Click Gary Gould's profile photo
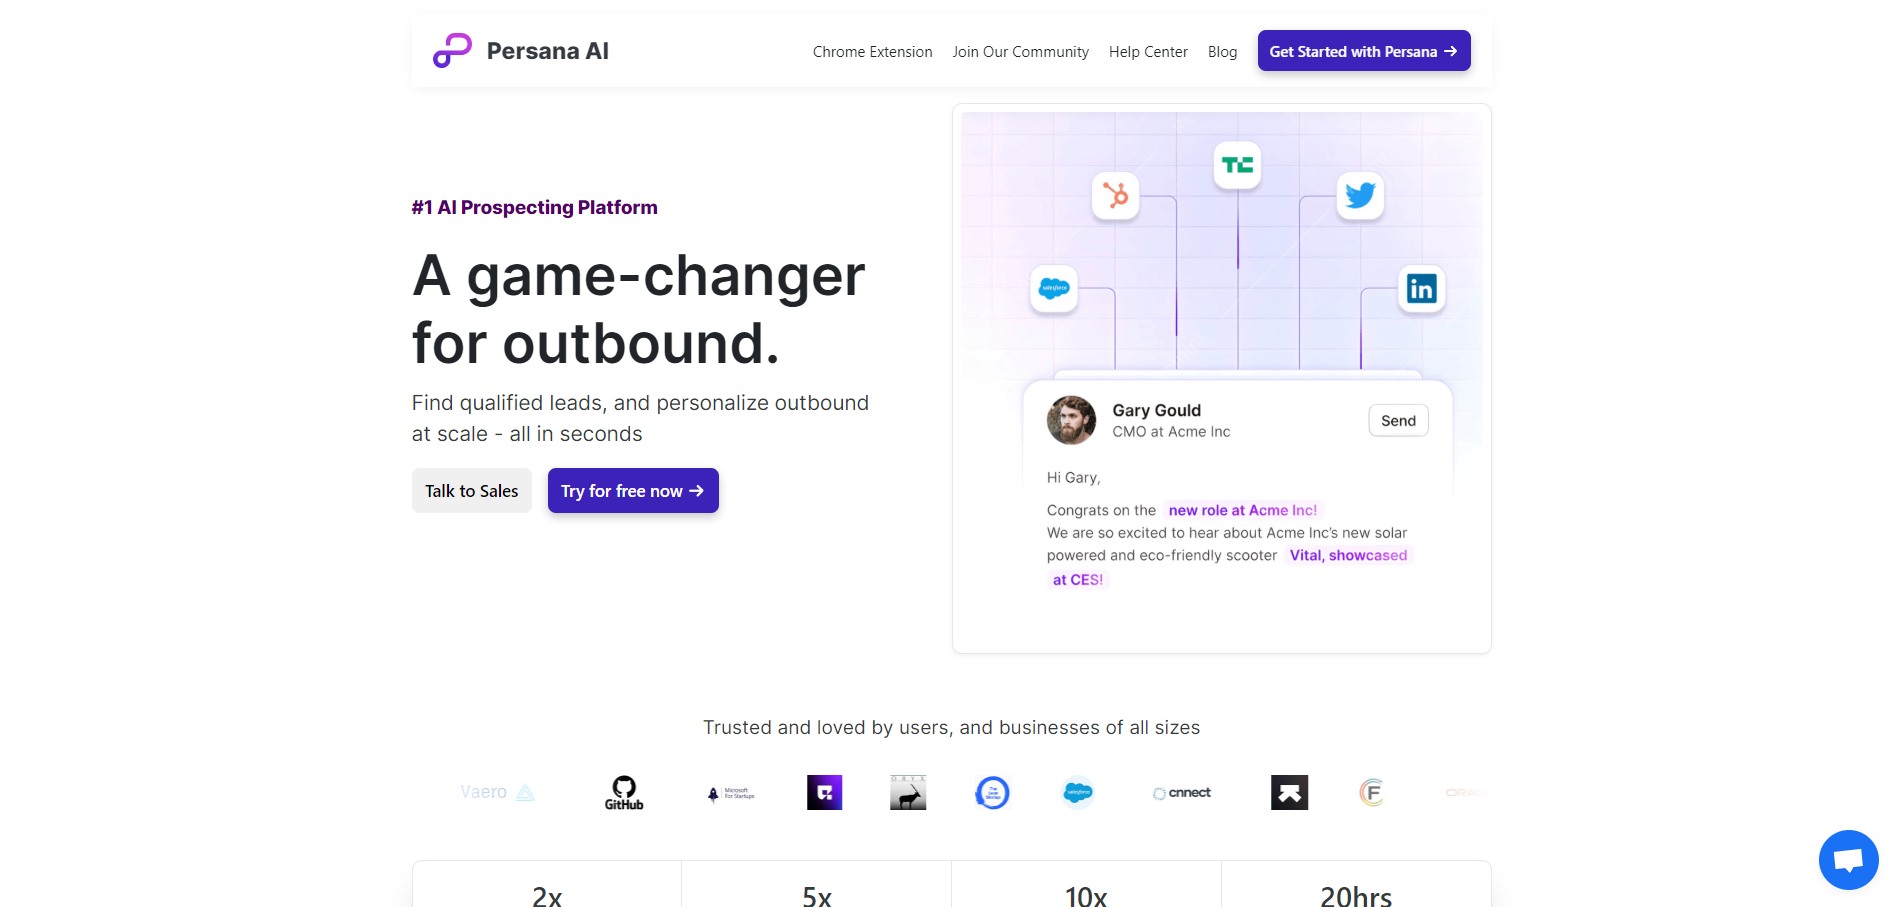This screenshot has height=907, width=1899. coord(1071,420)
